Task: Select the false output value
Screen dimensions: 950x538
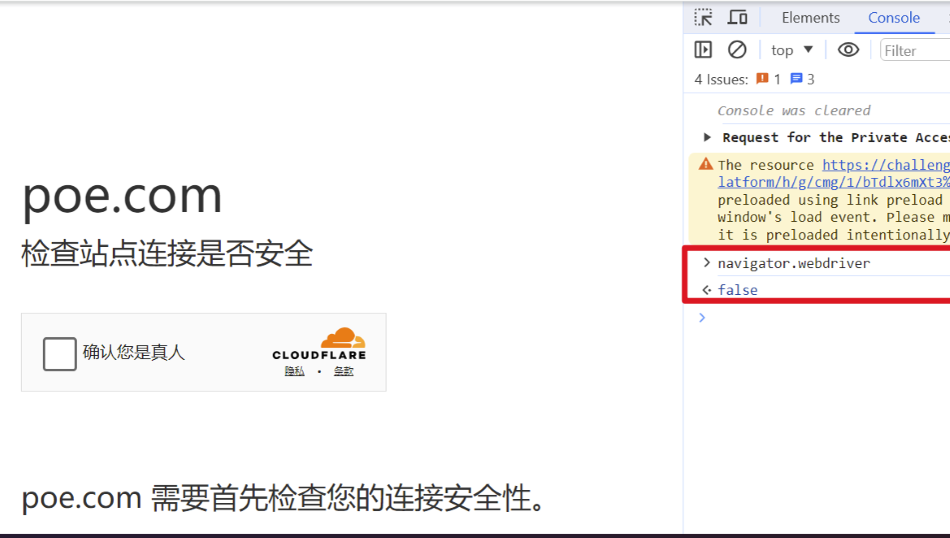Action: click(737, 290)
